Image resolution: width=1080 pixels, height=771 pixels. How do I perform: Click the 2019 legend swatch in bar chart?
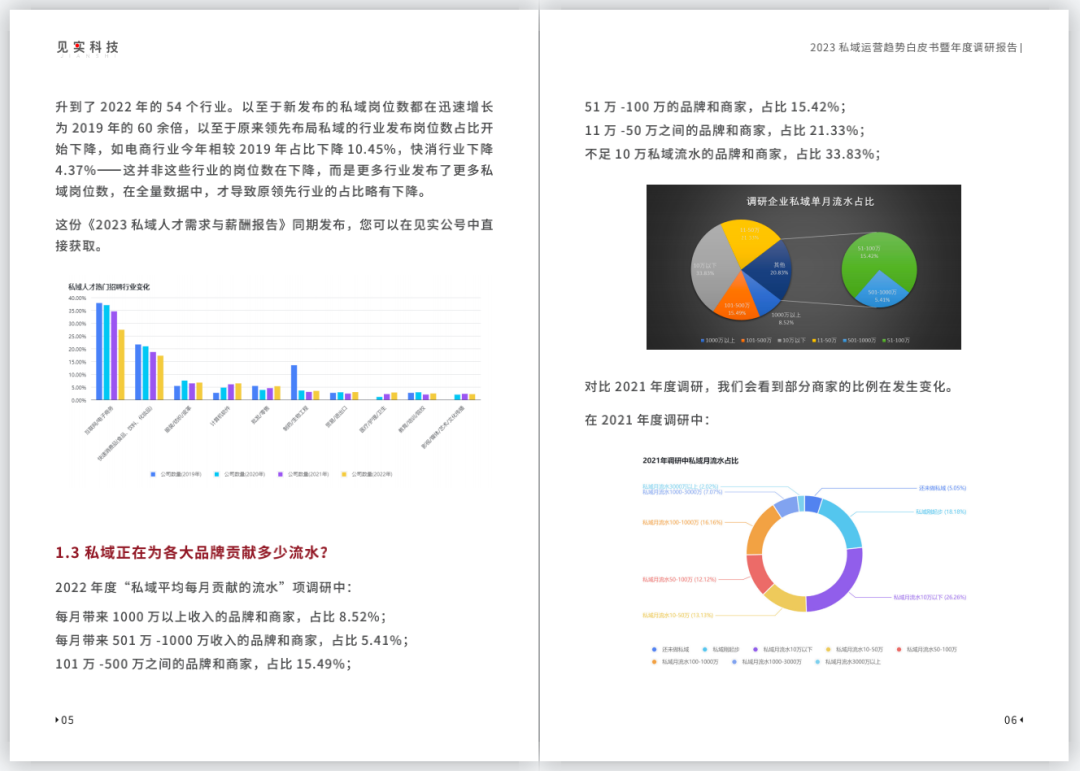point(153,474)
